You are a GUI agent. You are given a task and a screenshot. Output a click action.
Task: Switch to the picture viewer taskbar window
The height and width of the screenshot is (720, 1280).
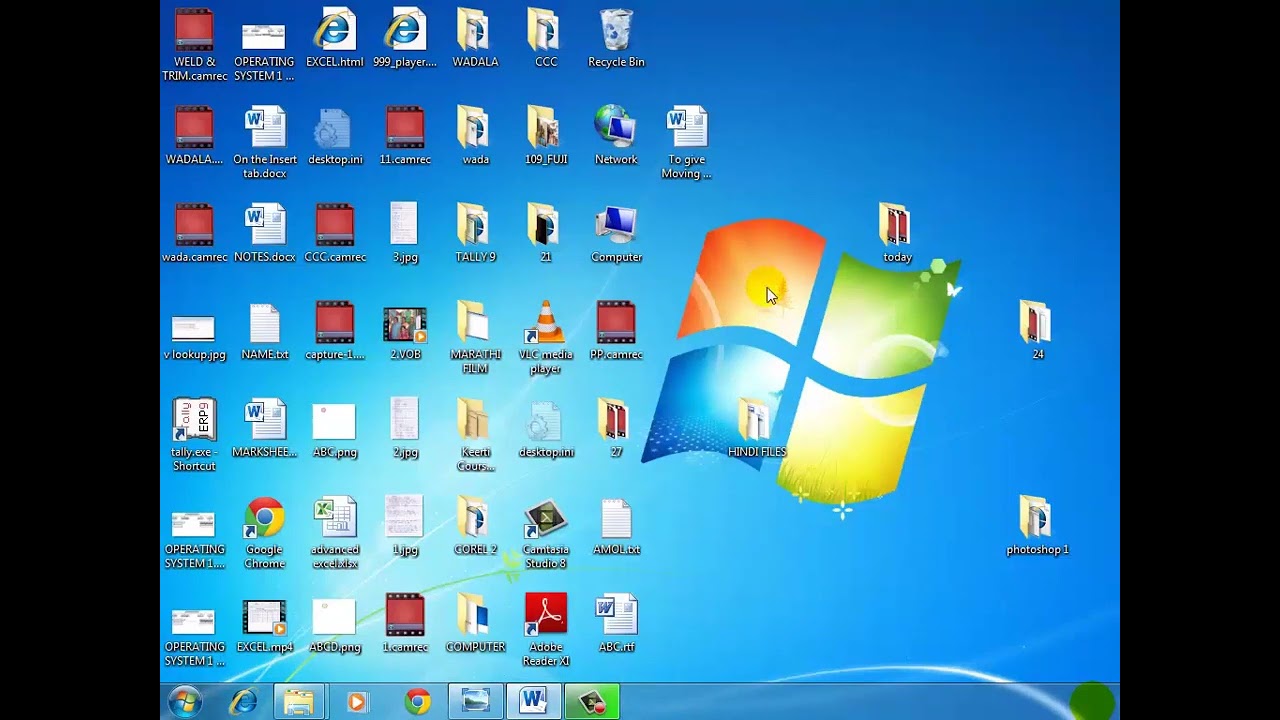pyautogui.click(x=475, y=702)
